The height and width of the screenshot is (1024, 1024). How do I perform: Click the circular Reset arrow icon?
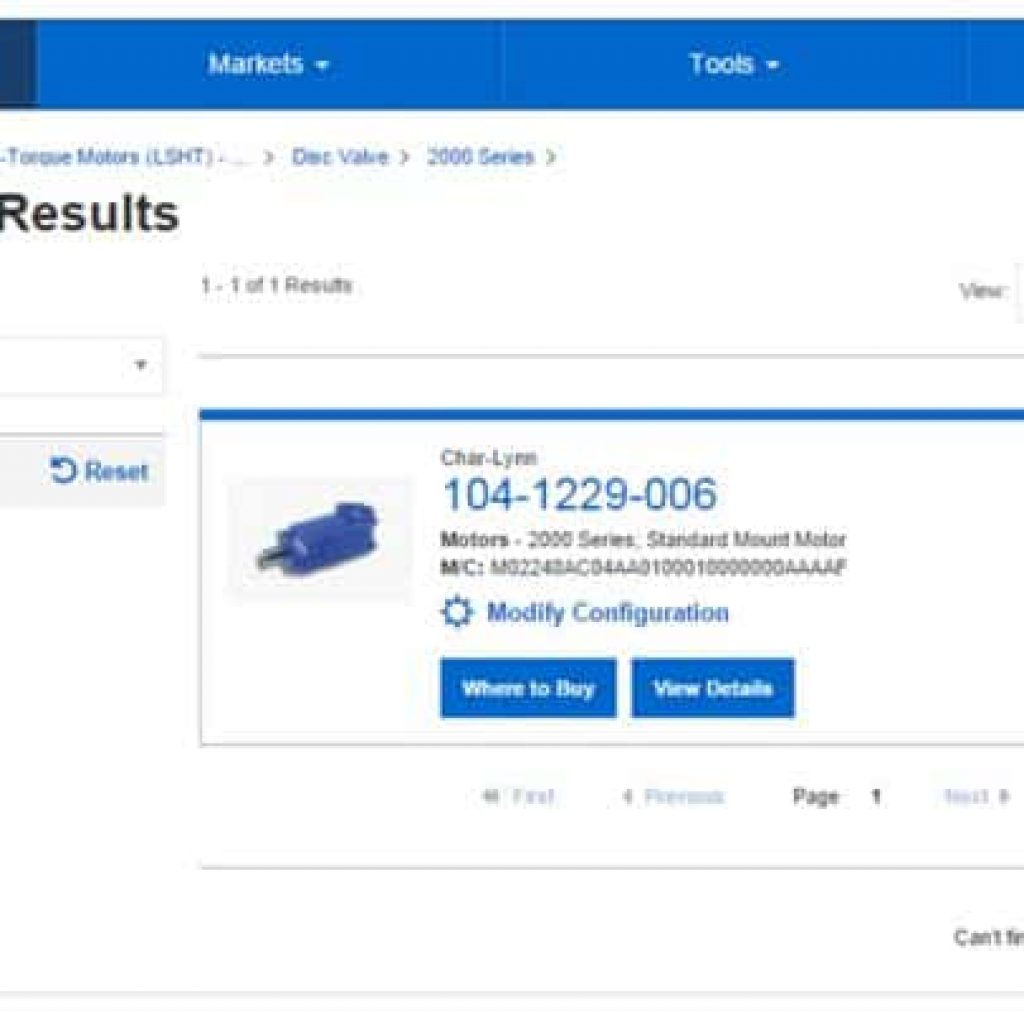coord(62,470)
